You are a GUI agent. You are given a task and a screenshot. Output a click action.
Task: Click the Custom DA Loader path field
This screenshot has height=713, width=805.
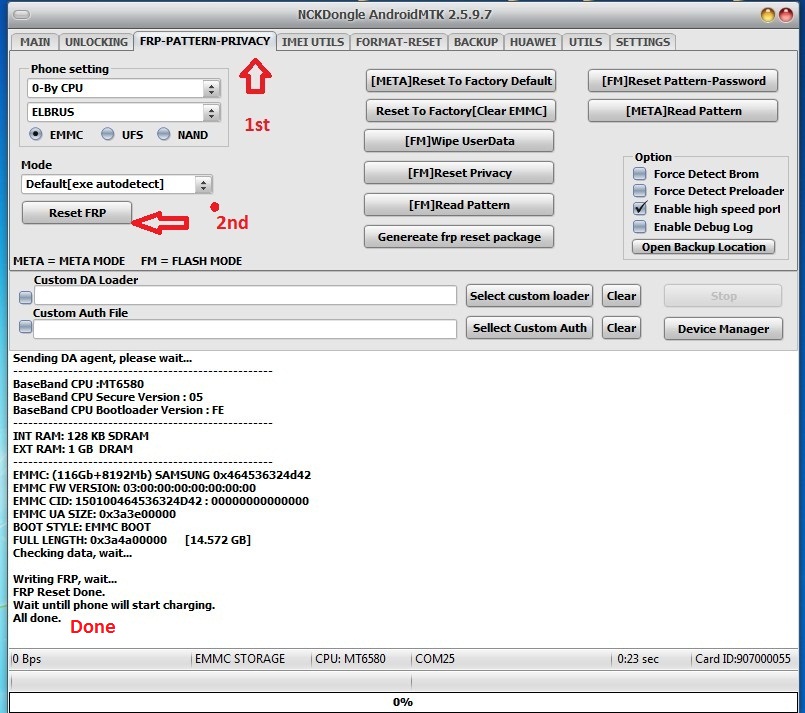[x=245, y=295]
